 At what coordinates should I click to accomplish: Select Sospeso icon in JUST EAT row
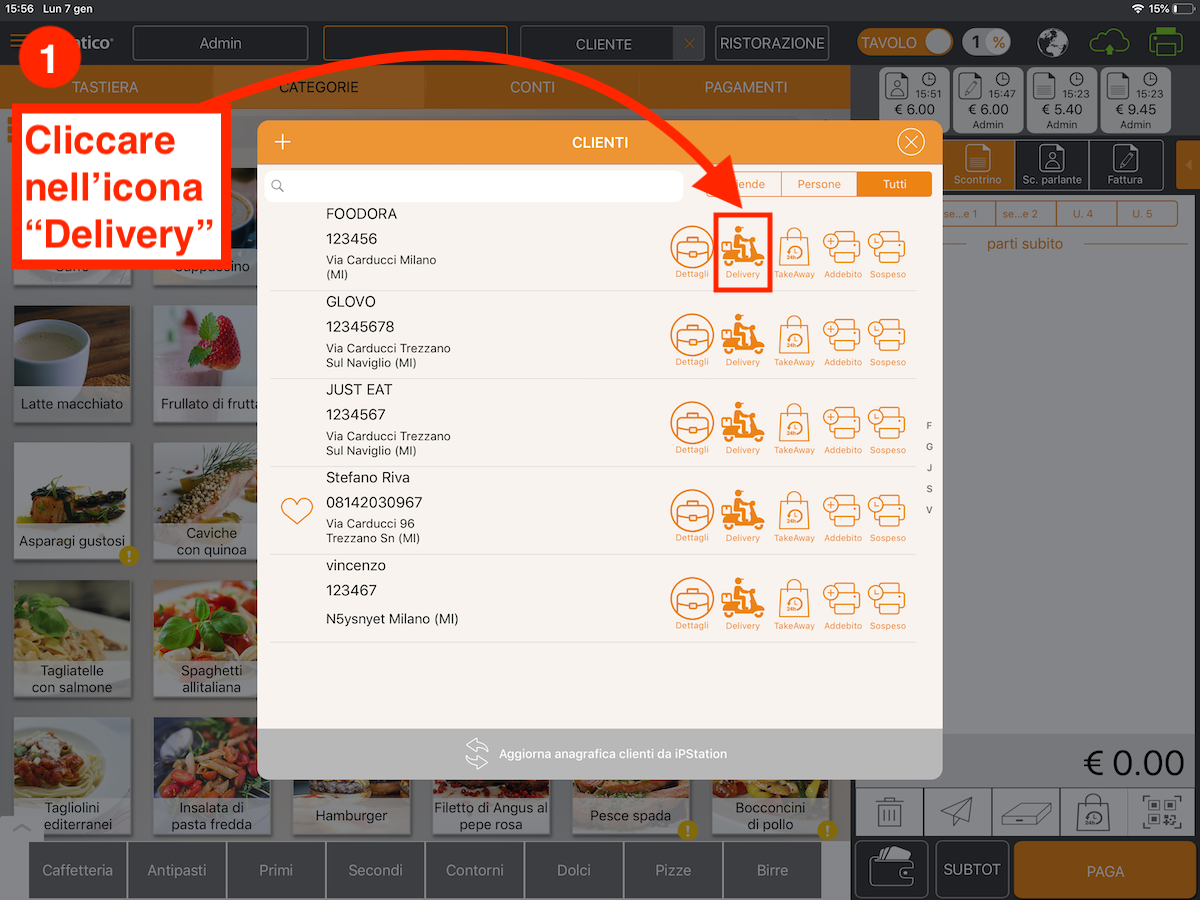pos(887,428)
